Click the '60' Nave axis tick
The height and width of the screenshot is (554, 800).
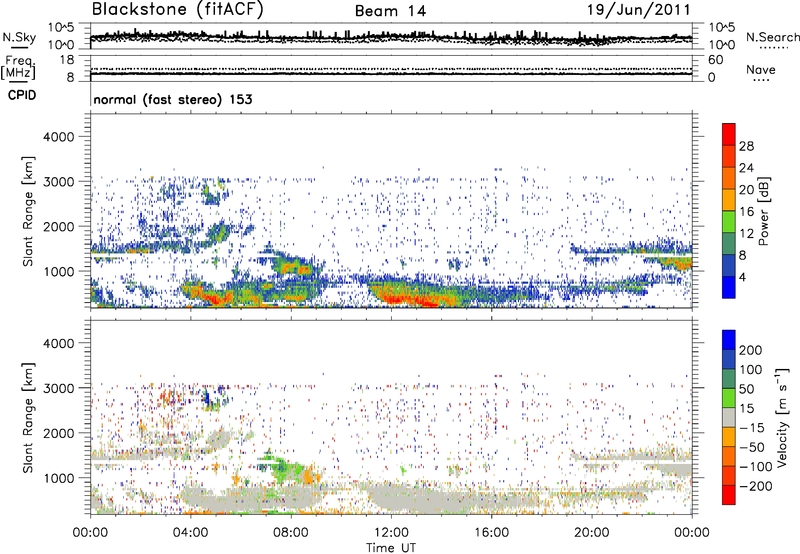(x=716, y=60)
